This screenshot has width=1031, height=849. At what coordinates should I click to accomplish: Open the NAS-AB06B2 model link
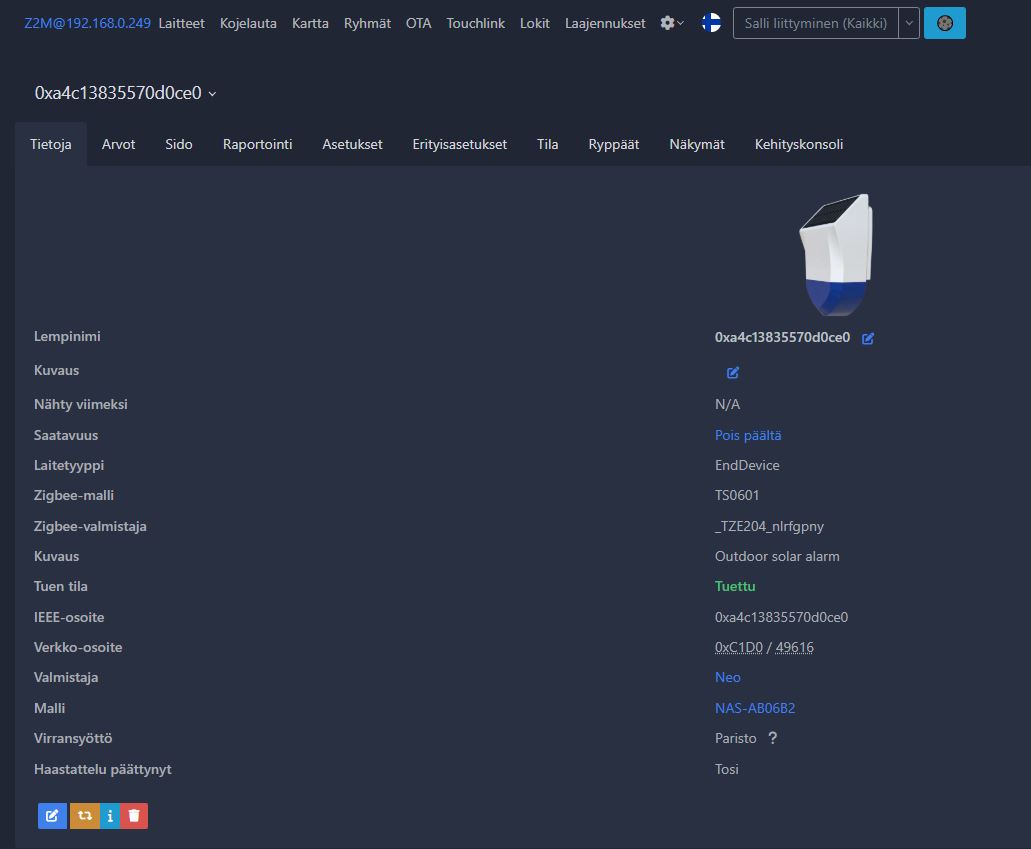754,708
